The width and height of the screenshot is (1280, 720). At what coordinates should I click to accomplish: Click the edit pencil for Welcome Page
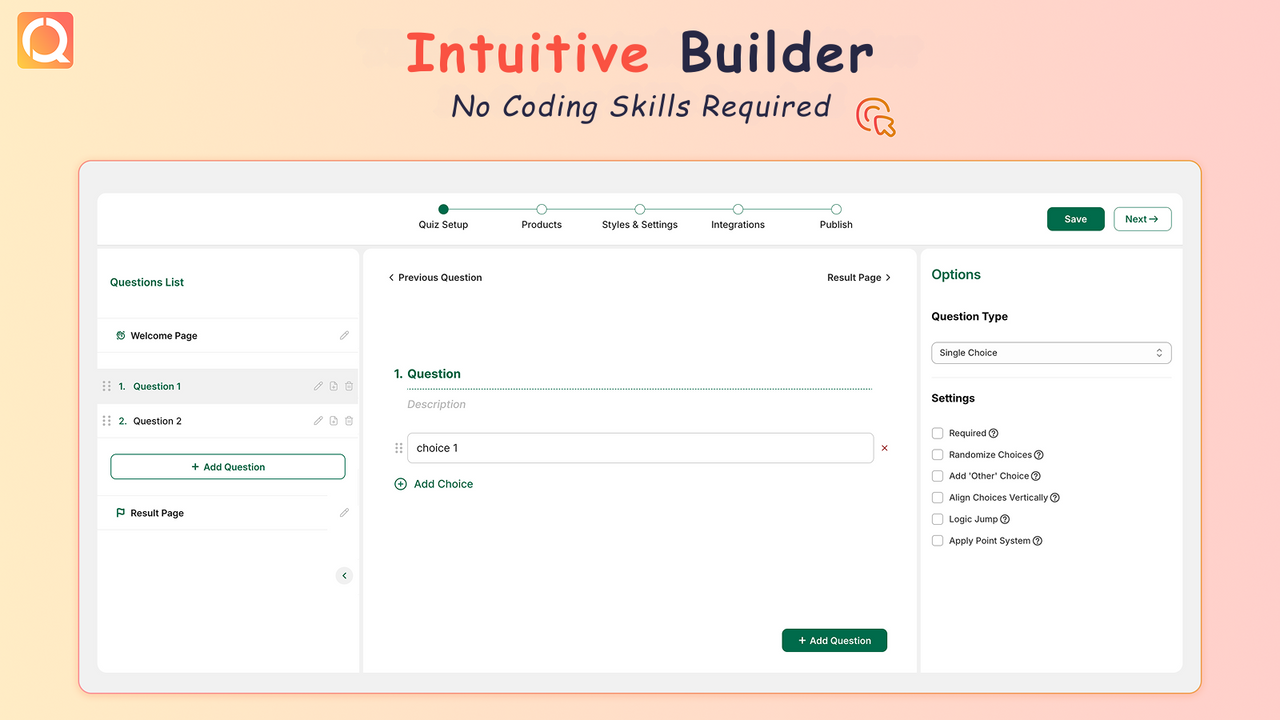[344, 336]
